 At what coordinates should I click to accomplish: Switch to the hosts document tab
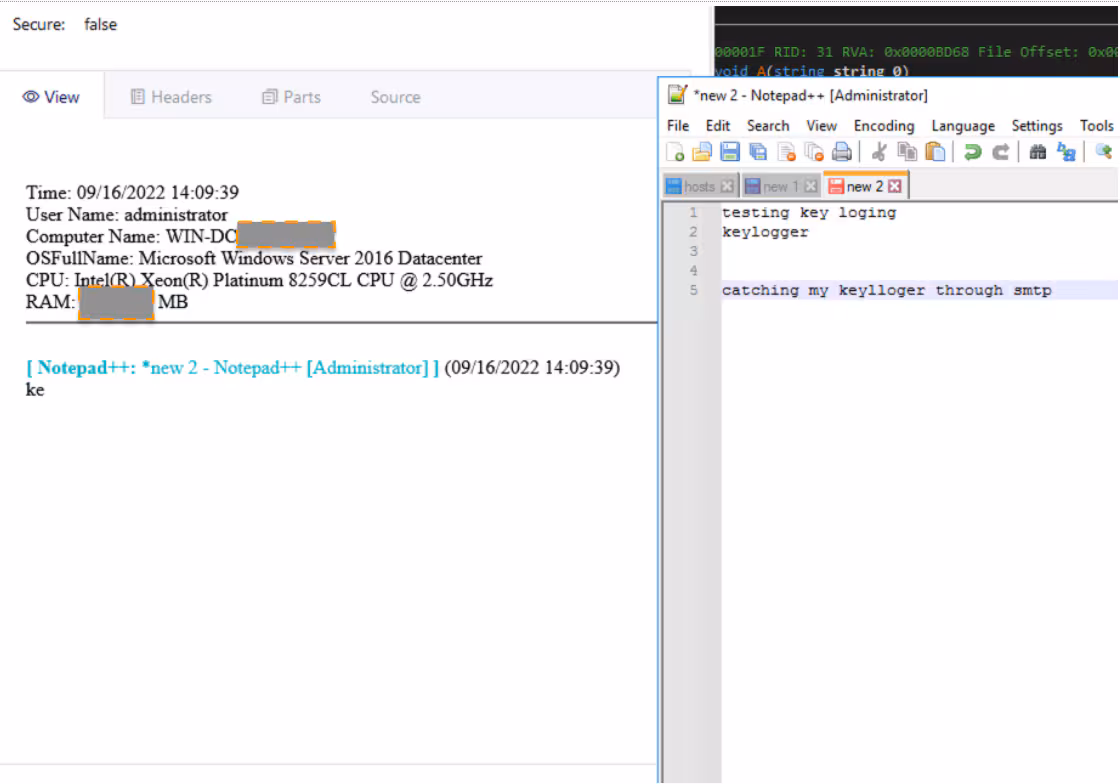(699, 187)
